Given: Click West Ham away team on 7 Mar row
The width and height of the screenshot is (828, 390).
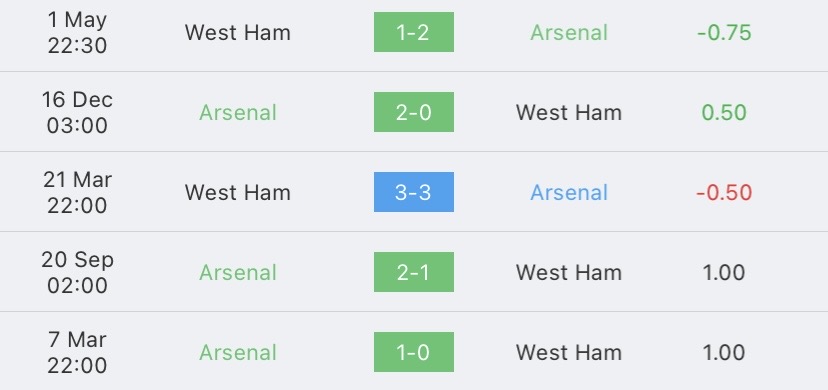Looking at the screenshot, I should (x=569, y=353).
